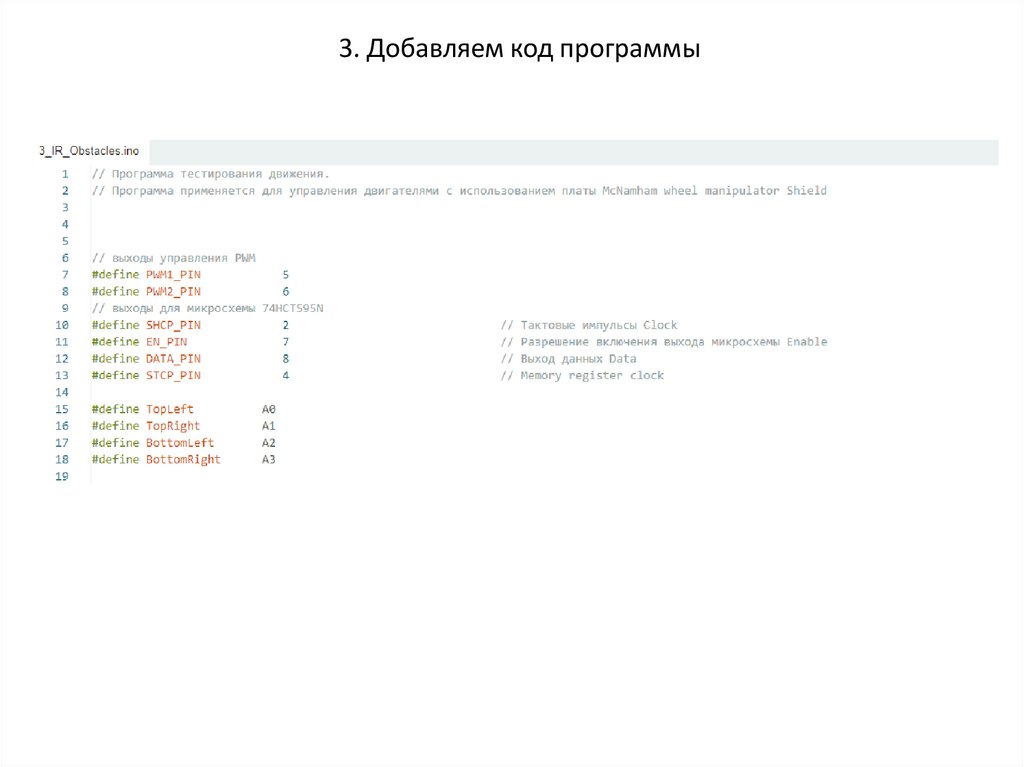Viewport: 1024px width, 767px height.
Task: Click the #define keyword on line 15
Action: 116,409
